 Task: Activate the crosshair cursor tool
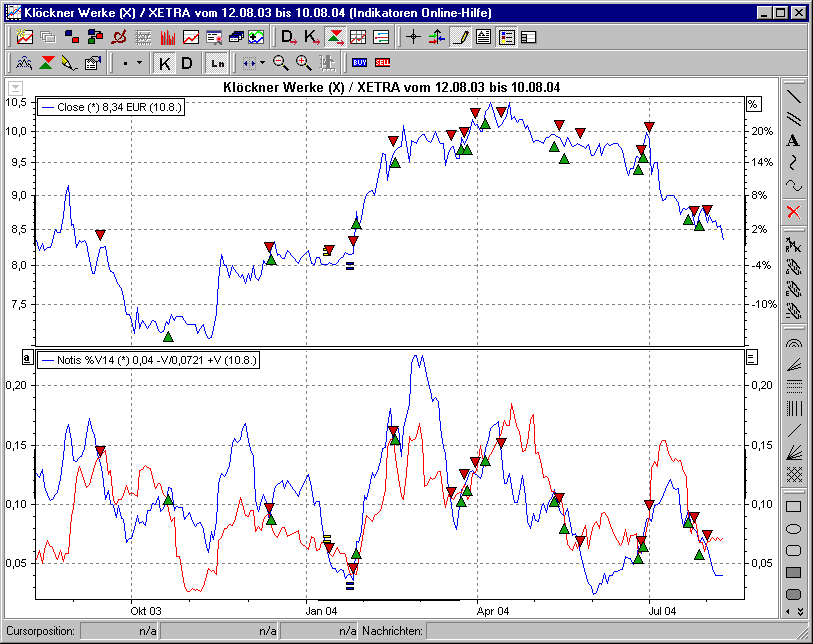point(411,36)
